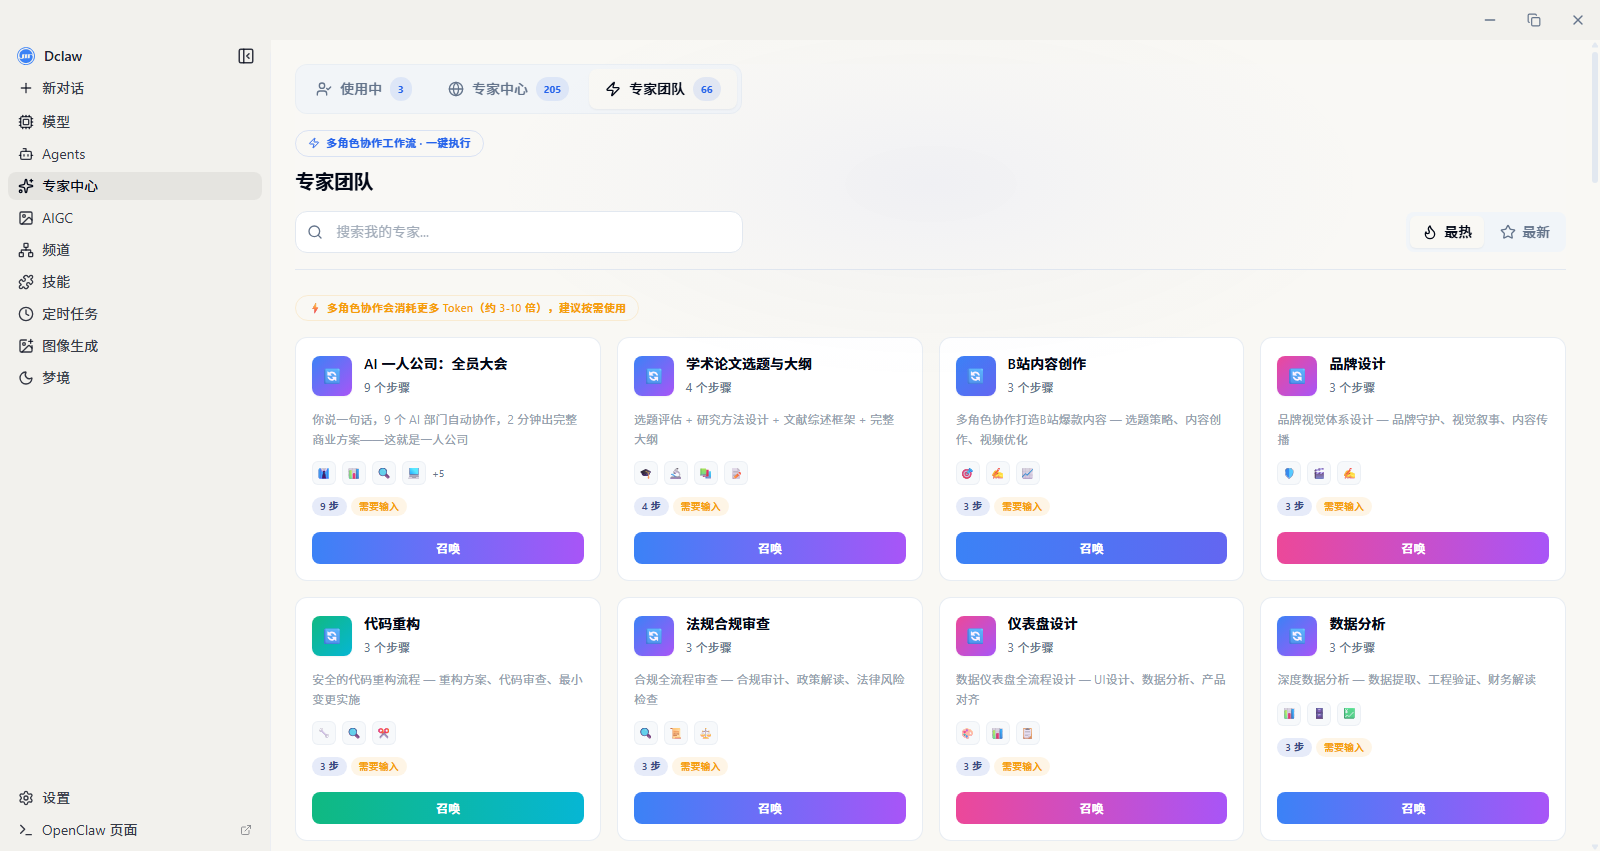Screen dimensions: 1600x851
Task: Click the 数据分析 card icon
Action: [1297, 636]
